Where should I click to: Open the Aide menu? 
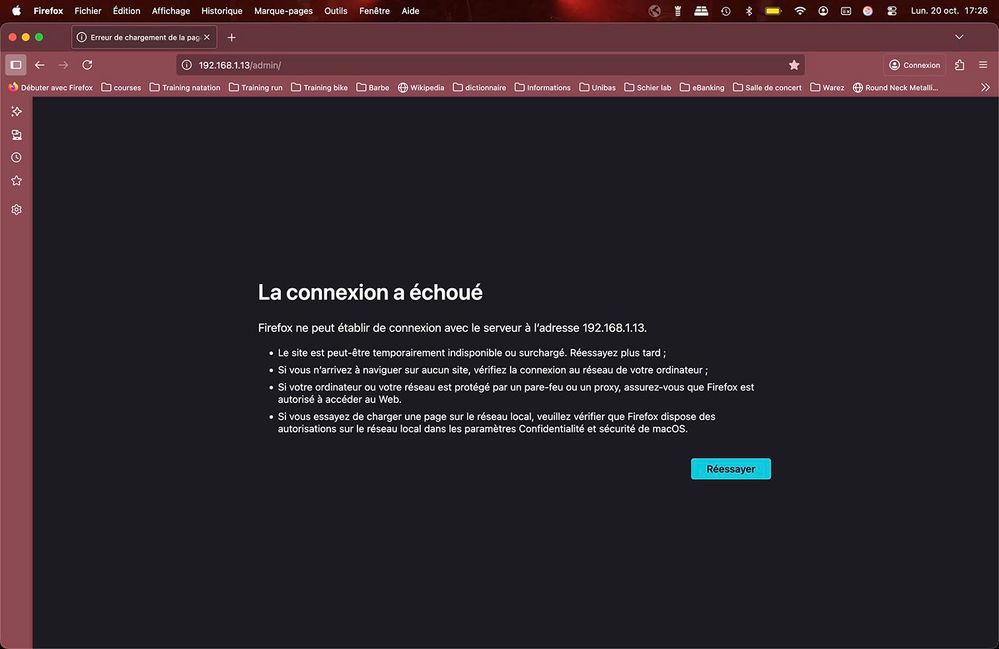click(x=410, y=11)
